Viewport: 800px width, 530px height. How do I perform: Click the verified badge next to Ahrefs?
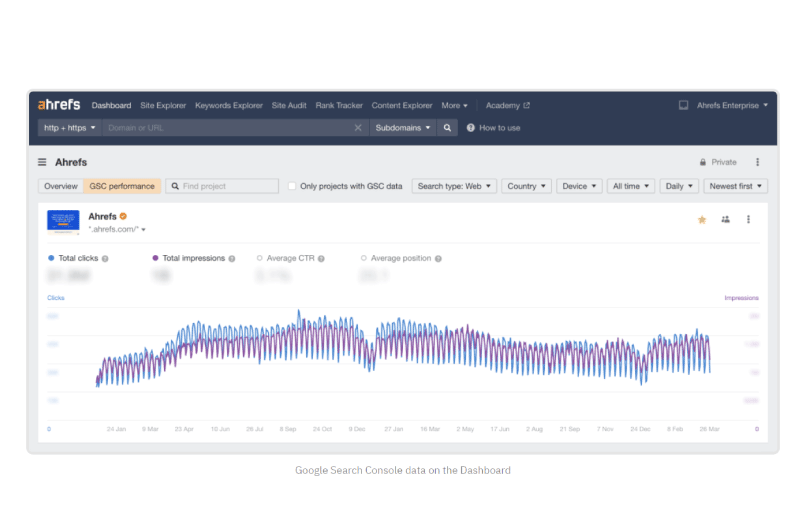[123, 216]
